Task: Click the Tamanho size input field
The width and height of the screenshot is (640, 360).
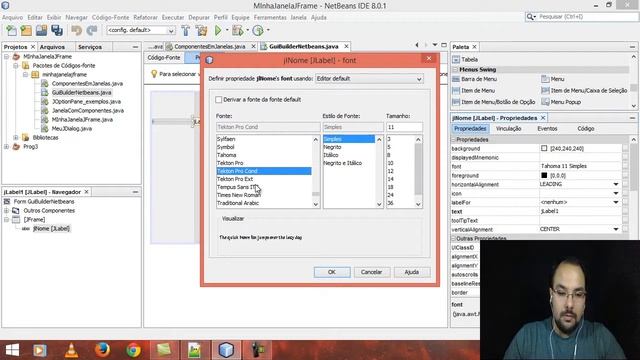Action: (404, 127)
